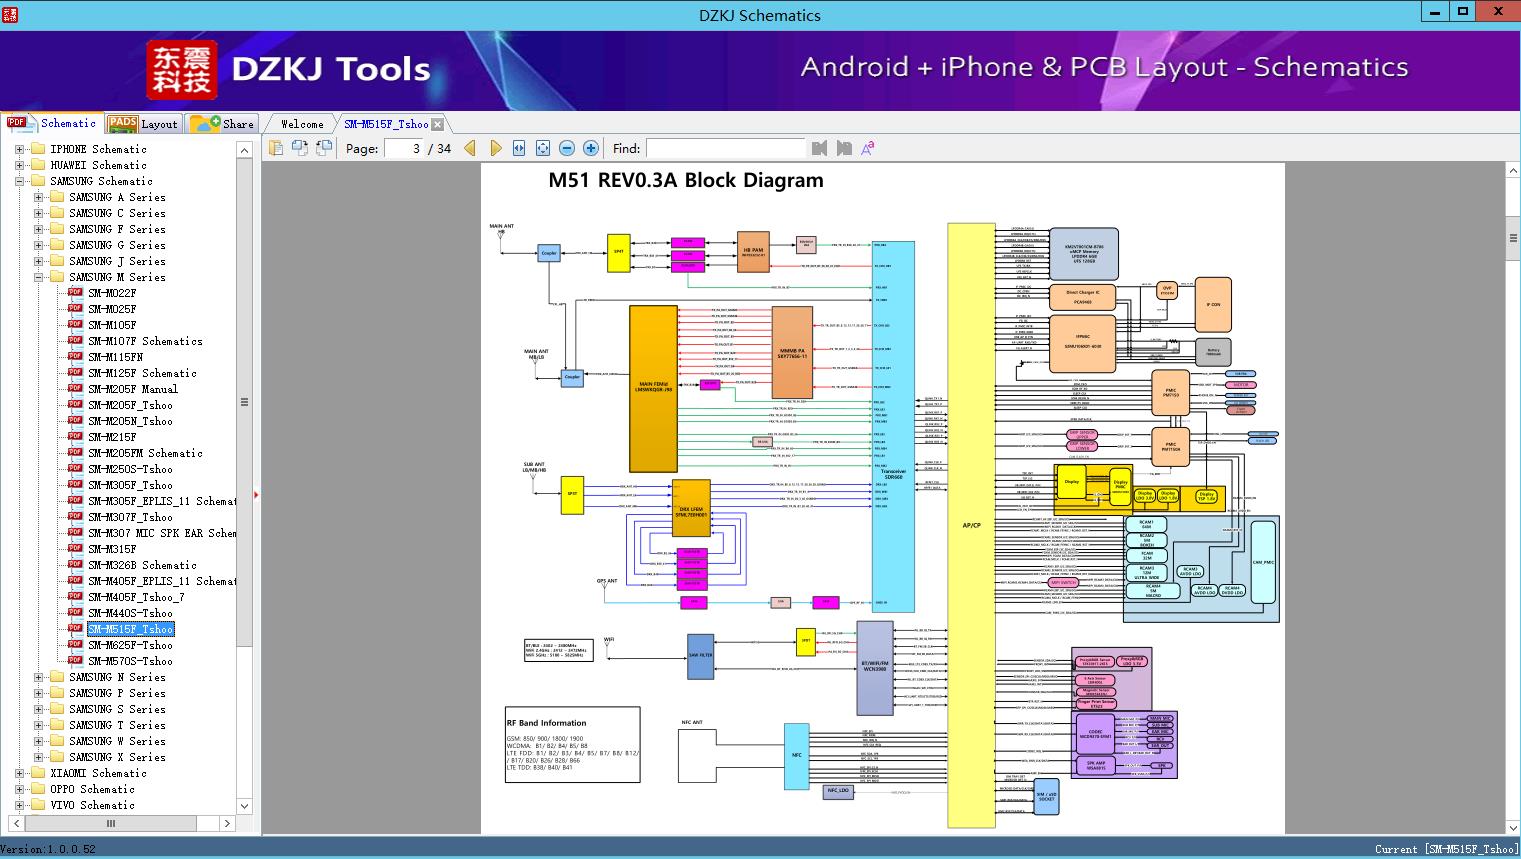Switch to the Layout tab
The image size is (1521, 859).
[x=143, y=124]
